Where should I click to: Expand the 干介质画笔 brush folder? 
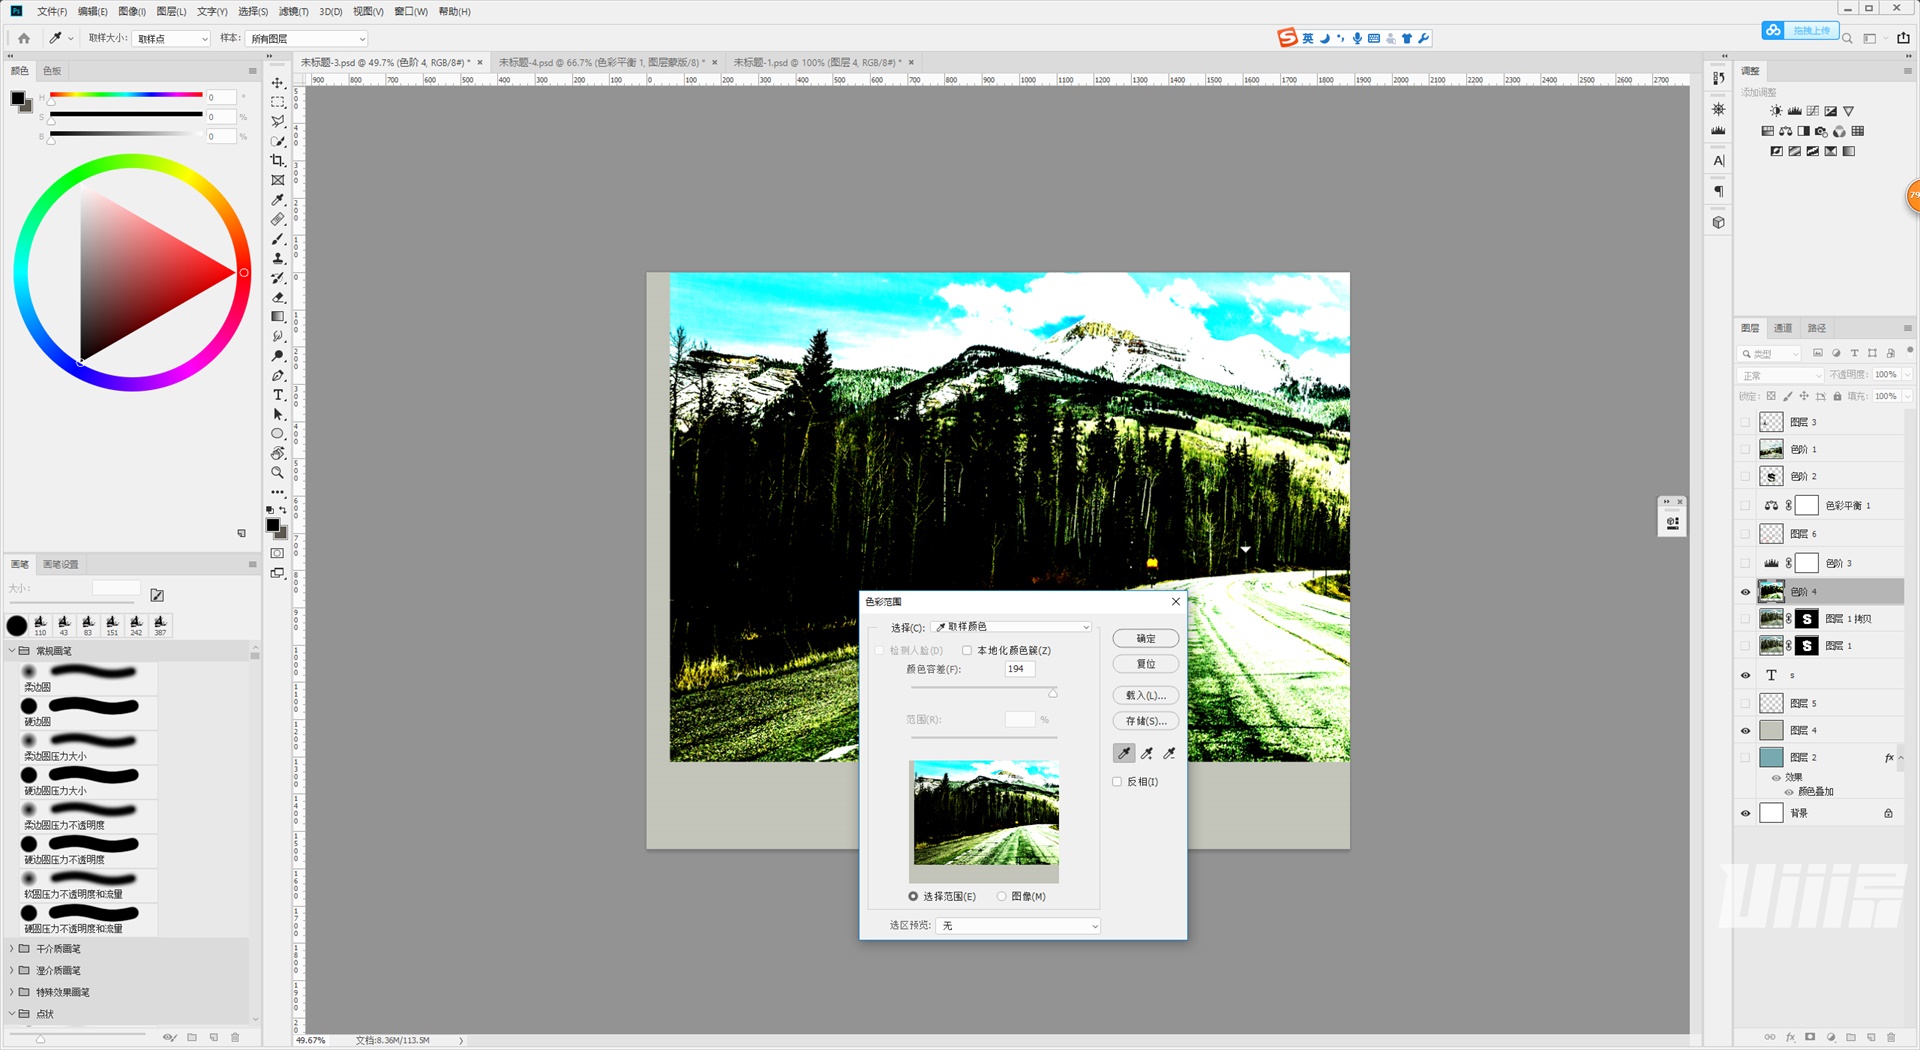coord(12,948)
